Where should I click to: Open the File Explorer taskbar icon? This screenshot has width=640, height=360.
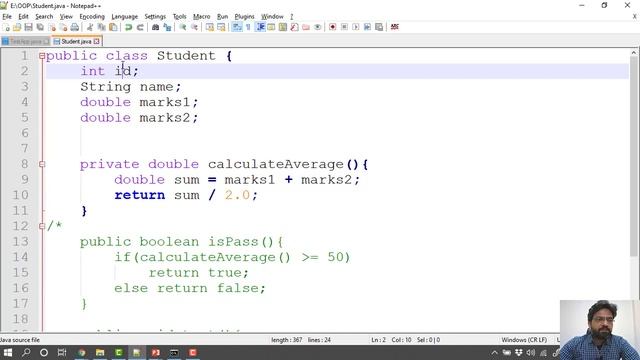point(100,352)
